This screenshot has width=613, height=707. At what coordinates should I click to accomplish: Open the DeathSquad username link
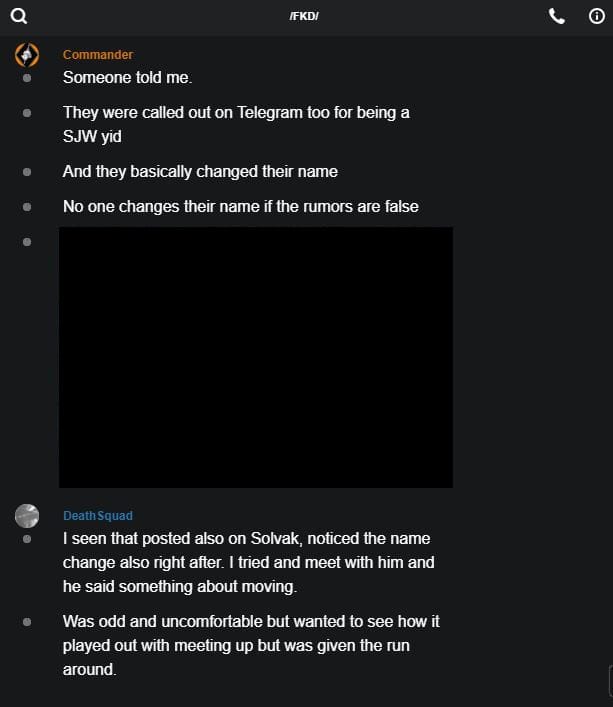pos(97,516)
